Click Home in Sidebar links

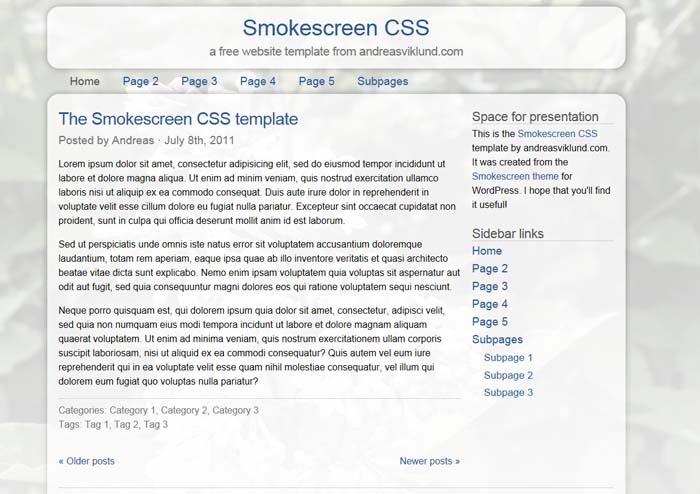point(487,251)
